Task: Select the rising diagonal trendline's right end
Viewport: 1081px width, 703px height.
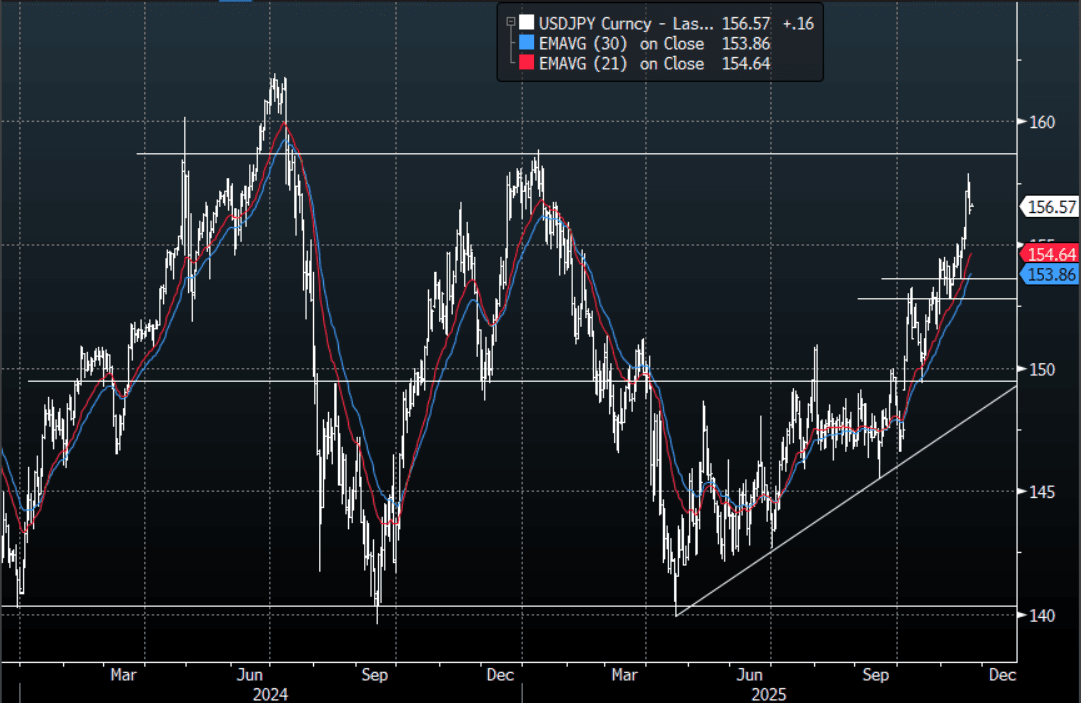Action: 1015,385
